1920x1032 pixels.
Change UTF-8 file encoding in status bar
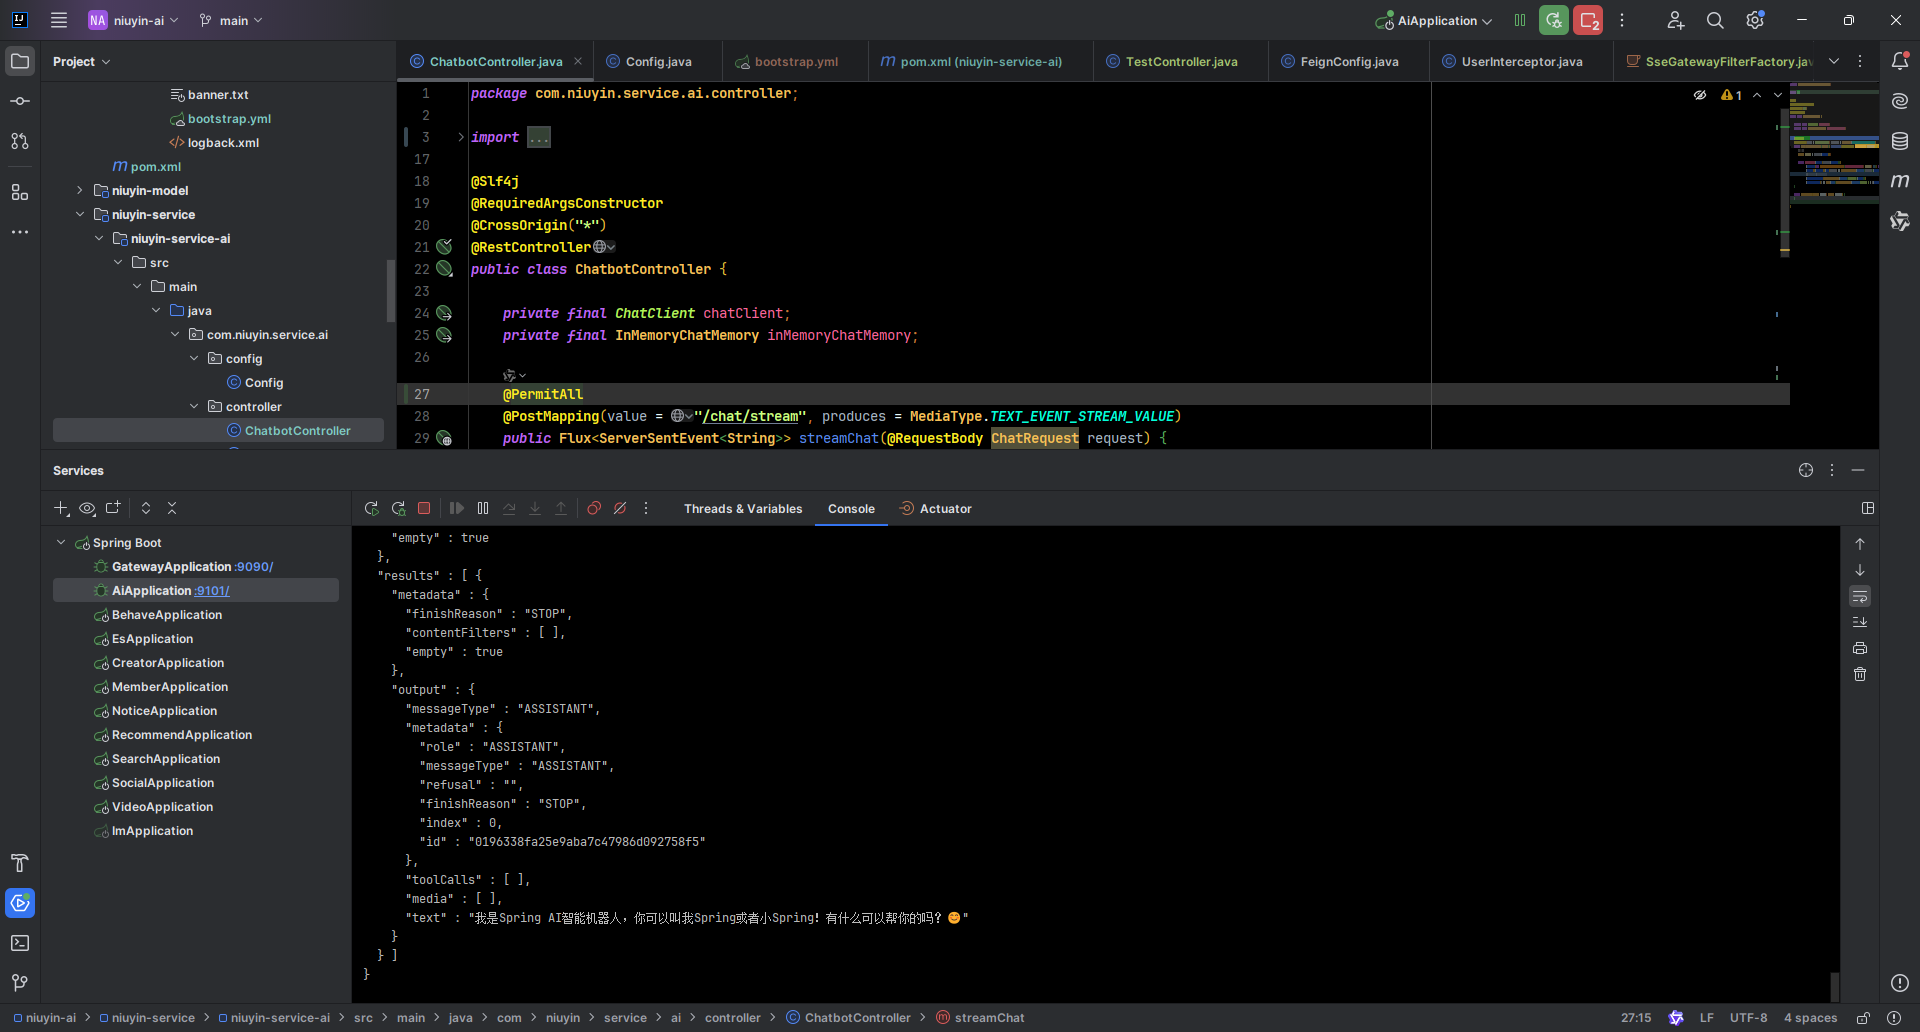pos(1748,1018)
